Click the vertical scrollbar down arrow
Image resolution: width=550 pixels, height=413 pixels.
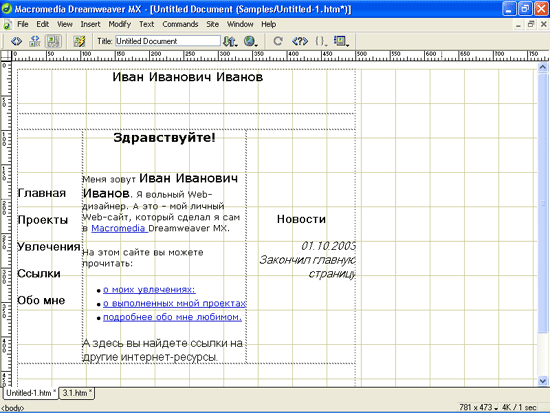point(543,380)
